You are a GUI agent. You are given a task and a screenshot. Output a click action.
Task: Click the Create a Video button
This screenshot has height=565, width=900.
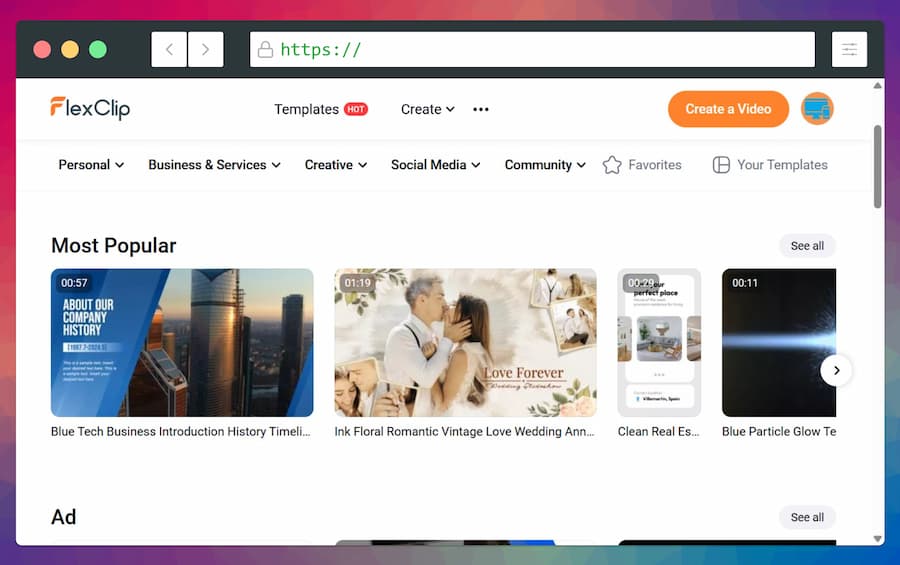coord(728,109)
